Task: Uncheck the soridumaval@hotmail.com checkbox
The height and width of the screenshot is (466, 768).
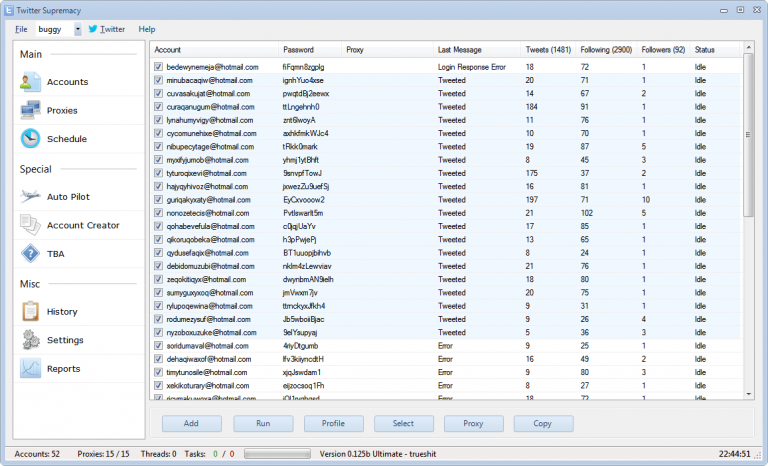Action: pyautogui.click(x=158, y=345)
